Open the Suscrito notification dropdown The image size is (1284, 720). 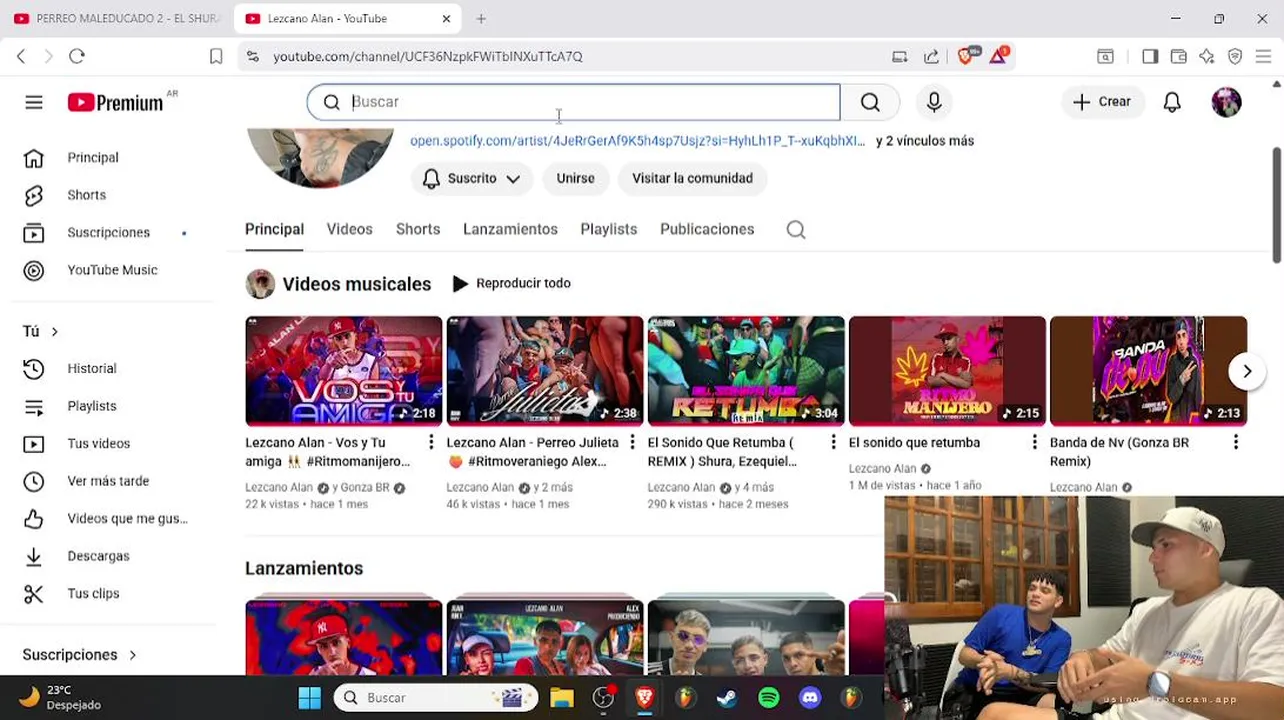click(x=472, y=179)
